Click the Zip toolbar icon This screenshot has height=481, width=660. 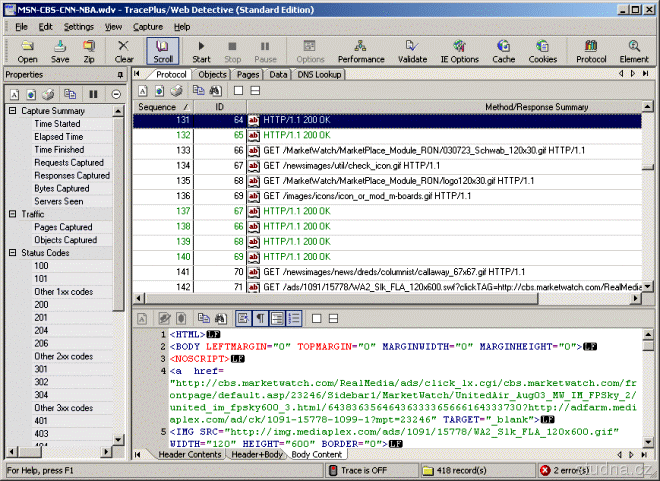click(89, 51)
